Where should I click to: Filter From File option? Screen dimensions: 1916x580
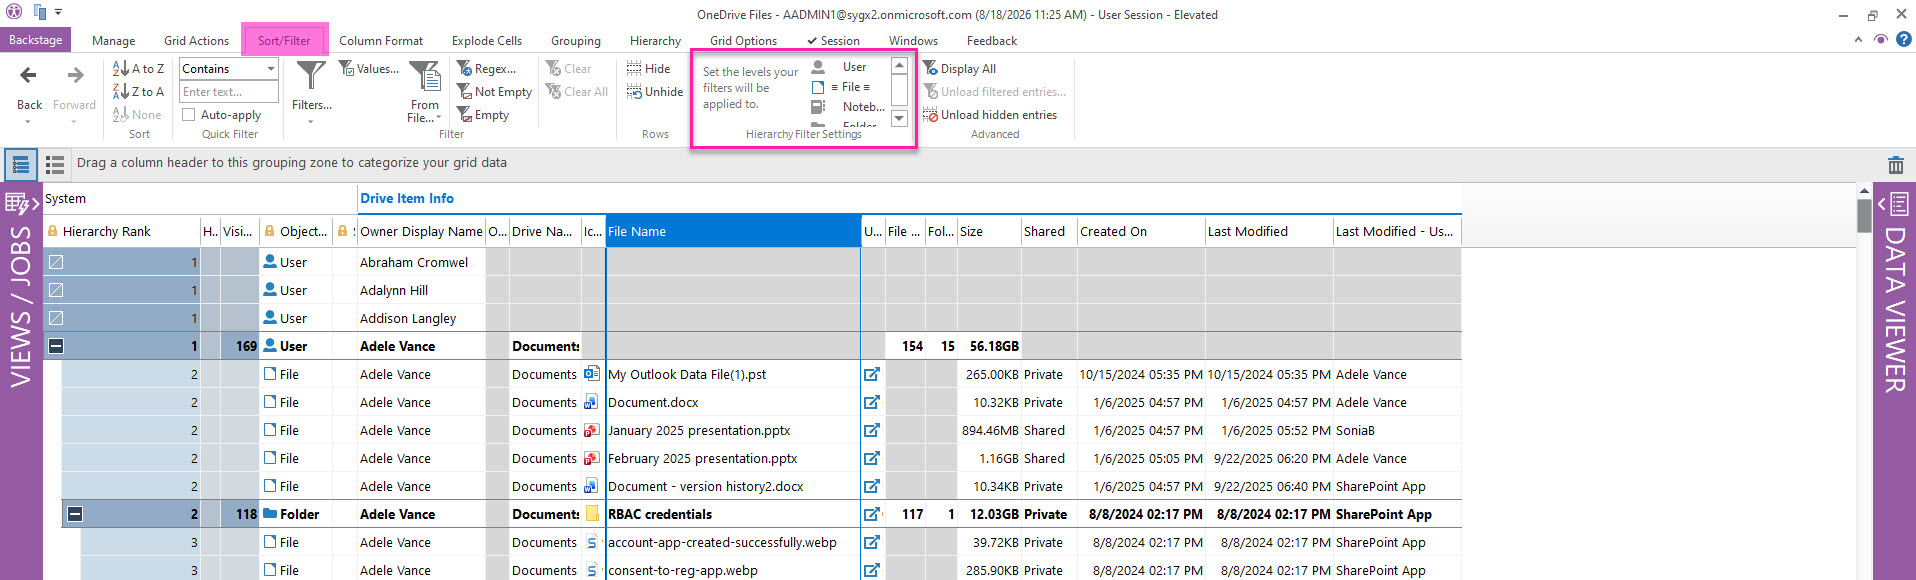click(425, 90)
